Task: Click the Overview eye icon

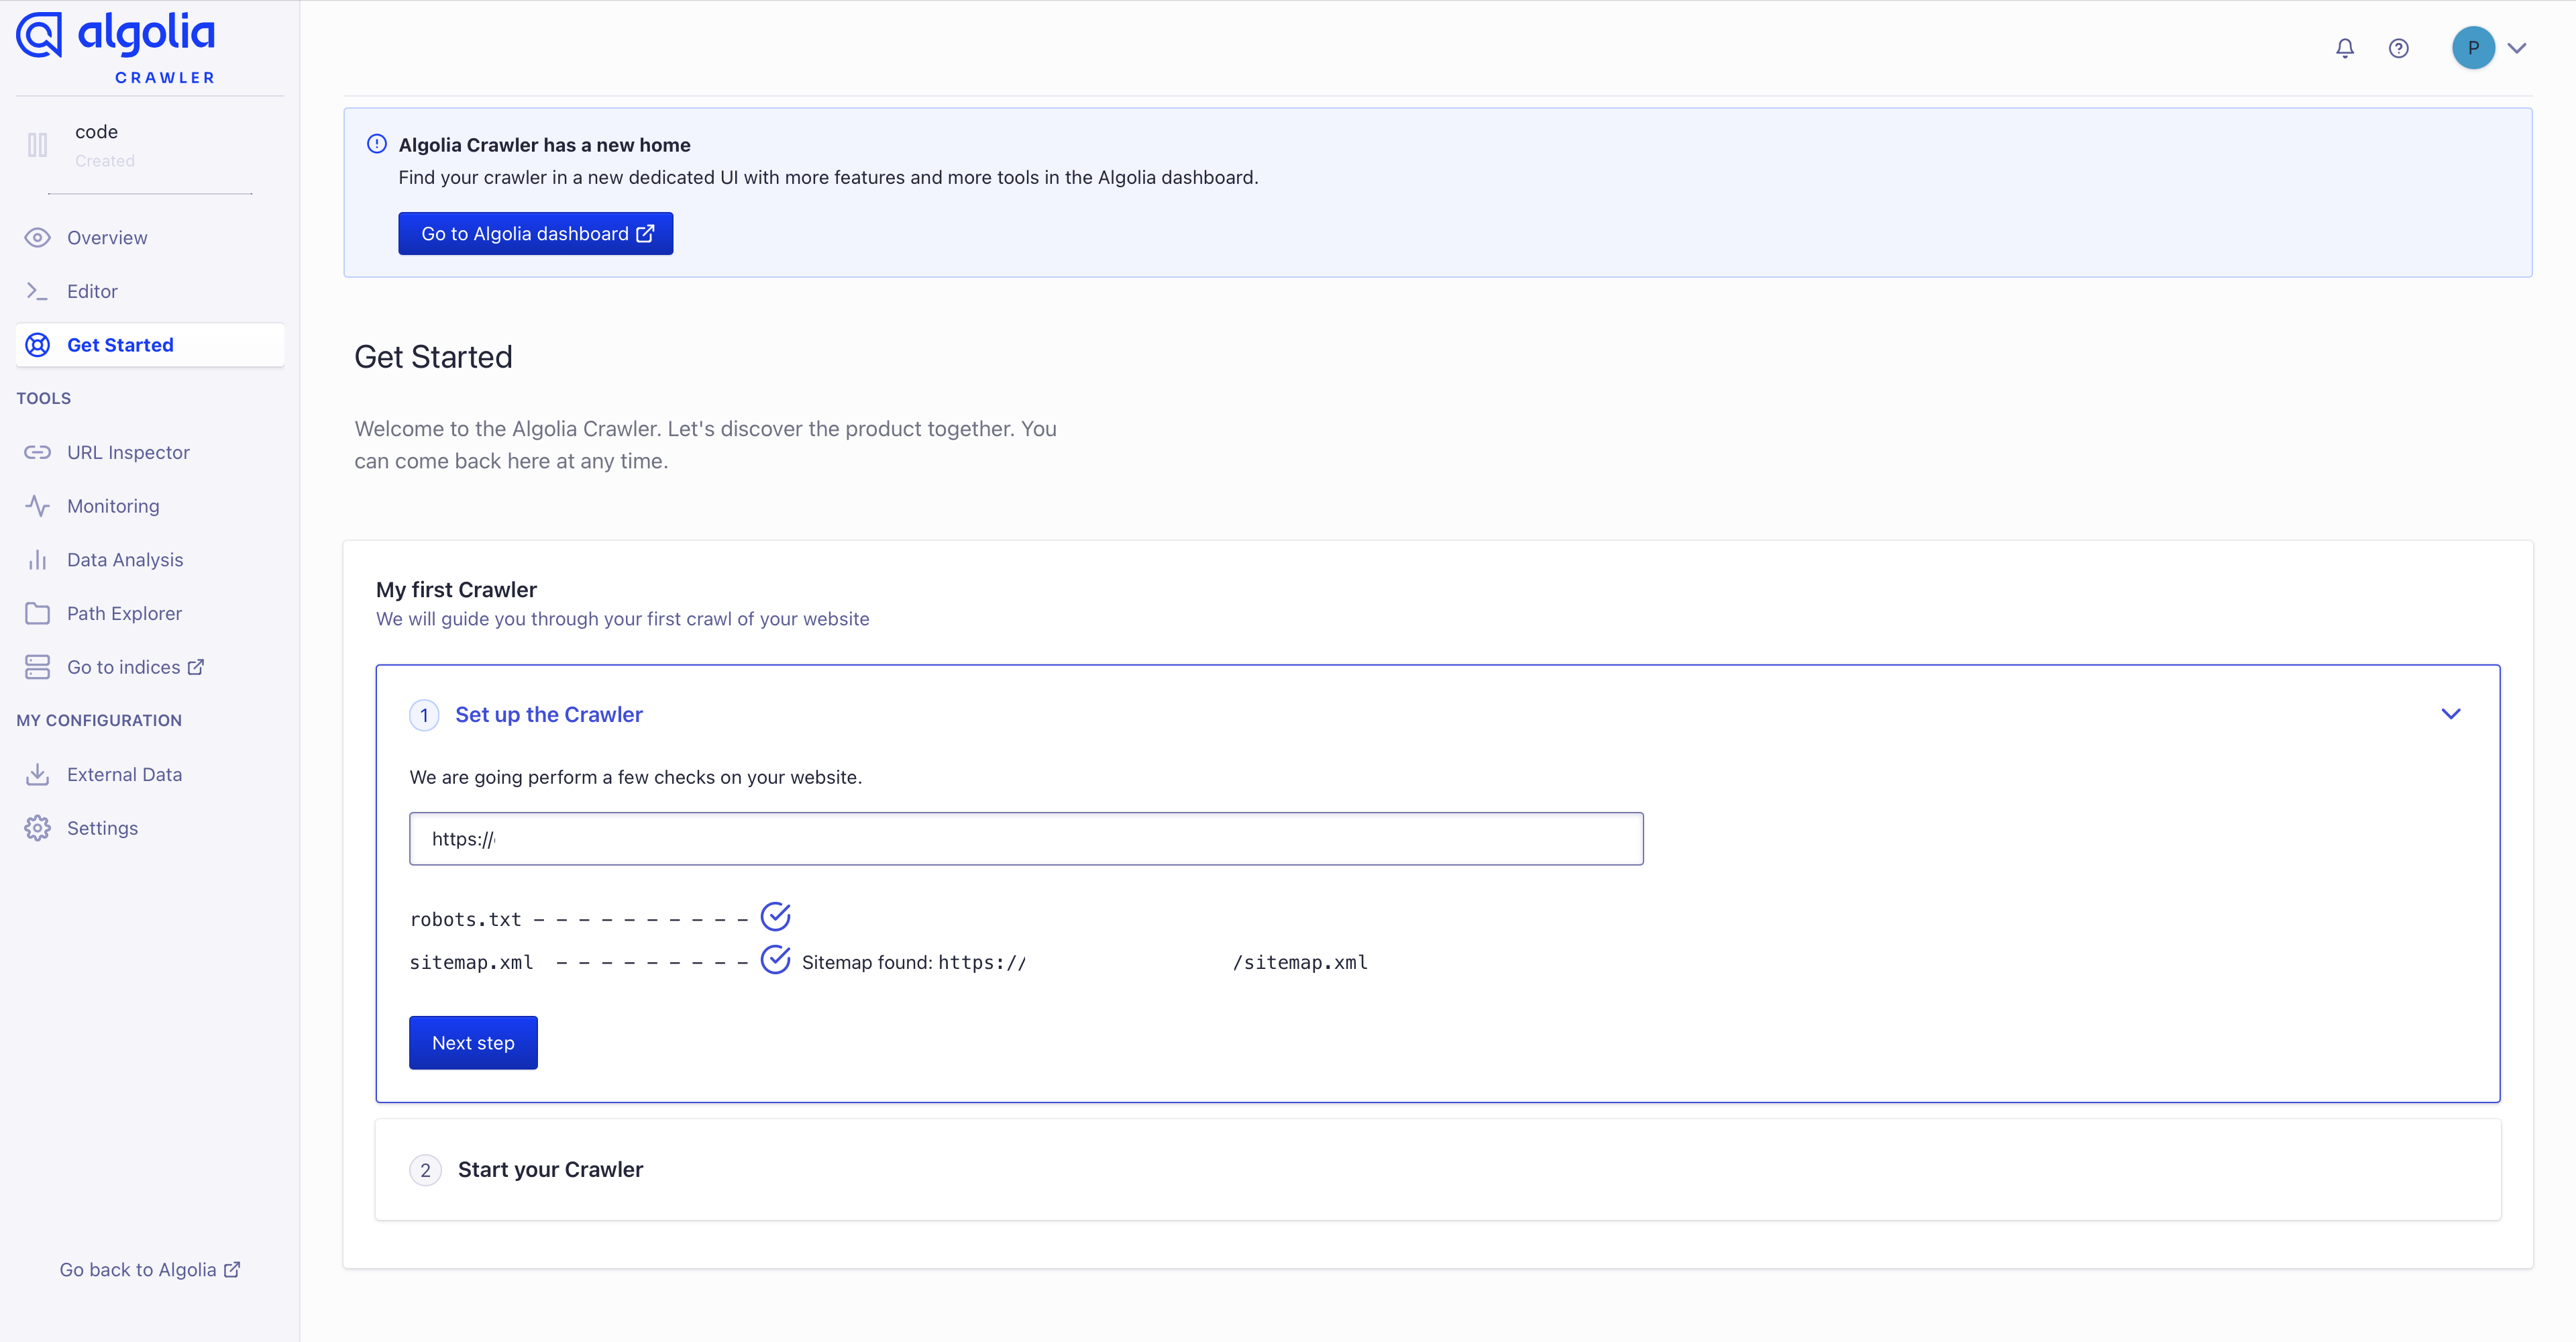Action: [x=37, y=237]
